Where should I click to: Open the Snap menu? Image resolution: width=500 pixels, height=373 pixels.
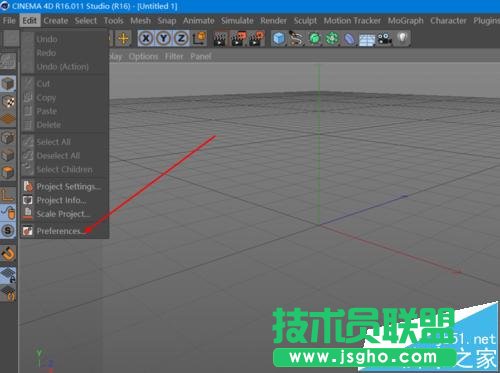(167, 21)
